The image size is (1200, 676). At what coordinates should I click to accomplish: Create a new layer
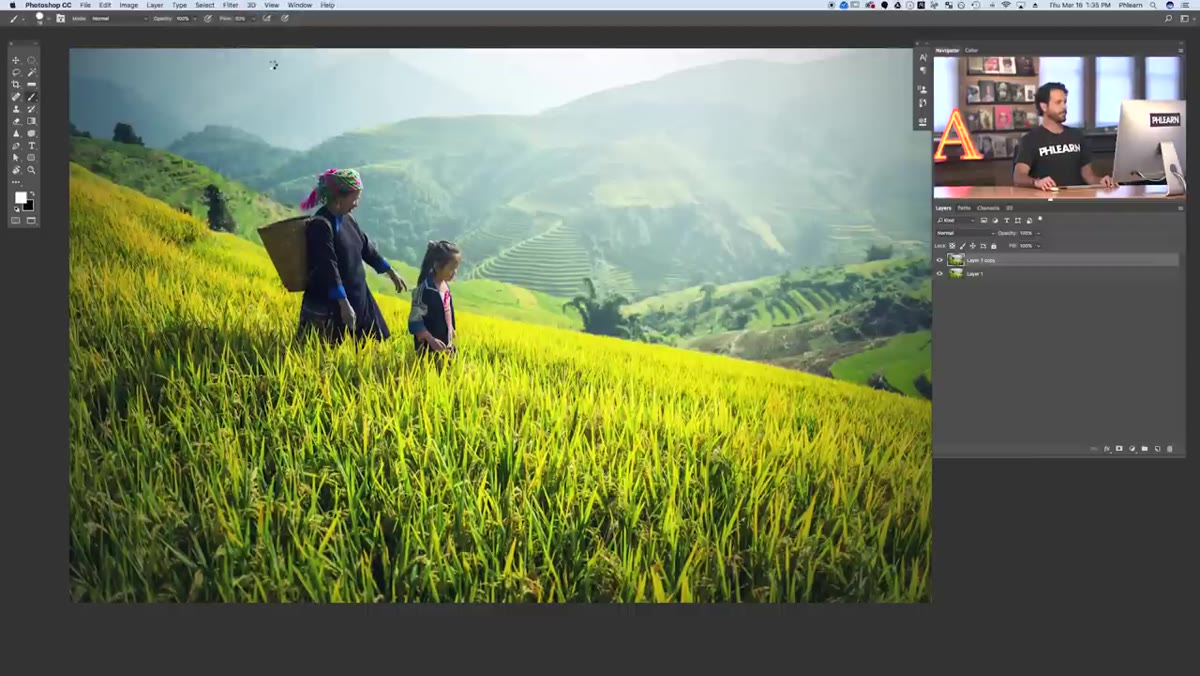pyautogui.click(x=1157, y=449)
